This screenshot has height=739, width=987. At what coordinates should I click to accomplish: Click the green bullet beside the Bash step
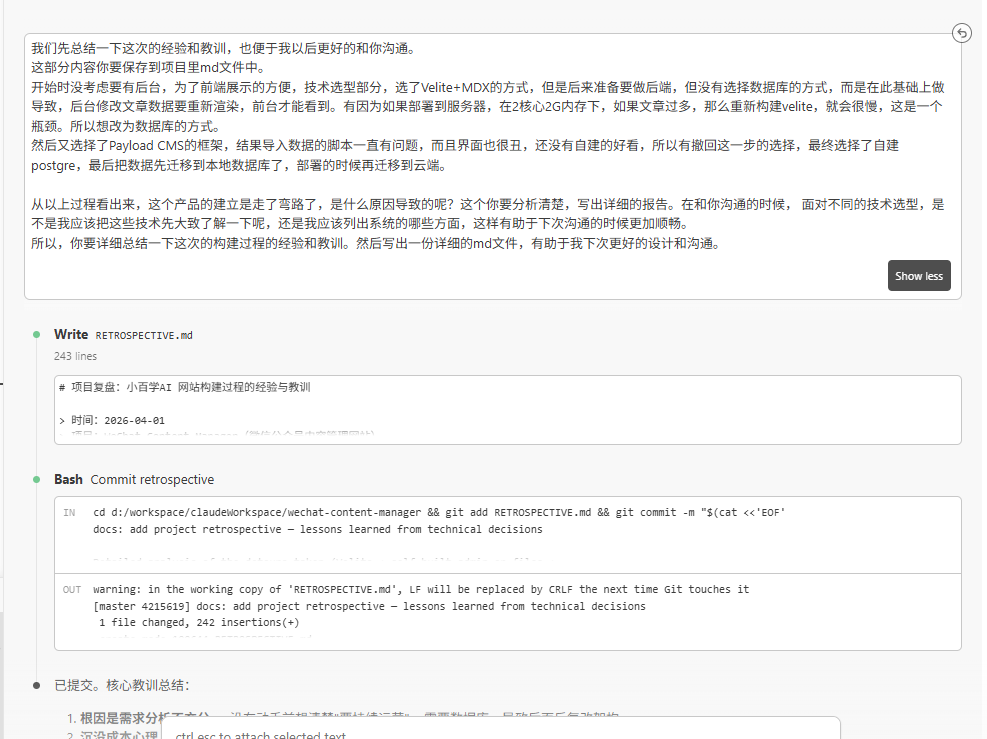tap(38, 480)
